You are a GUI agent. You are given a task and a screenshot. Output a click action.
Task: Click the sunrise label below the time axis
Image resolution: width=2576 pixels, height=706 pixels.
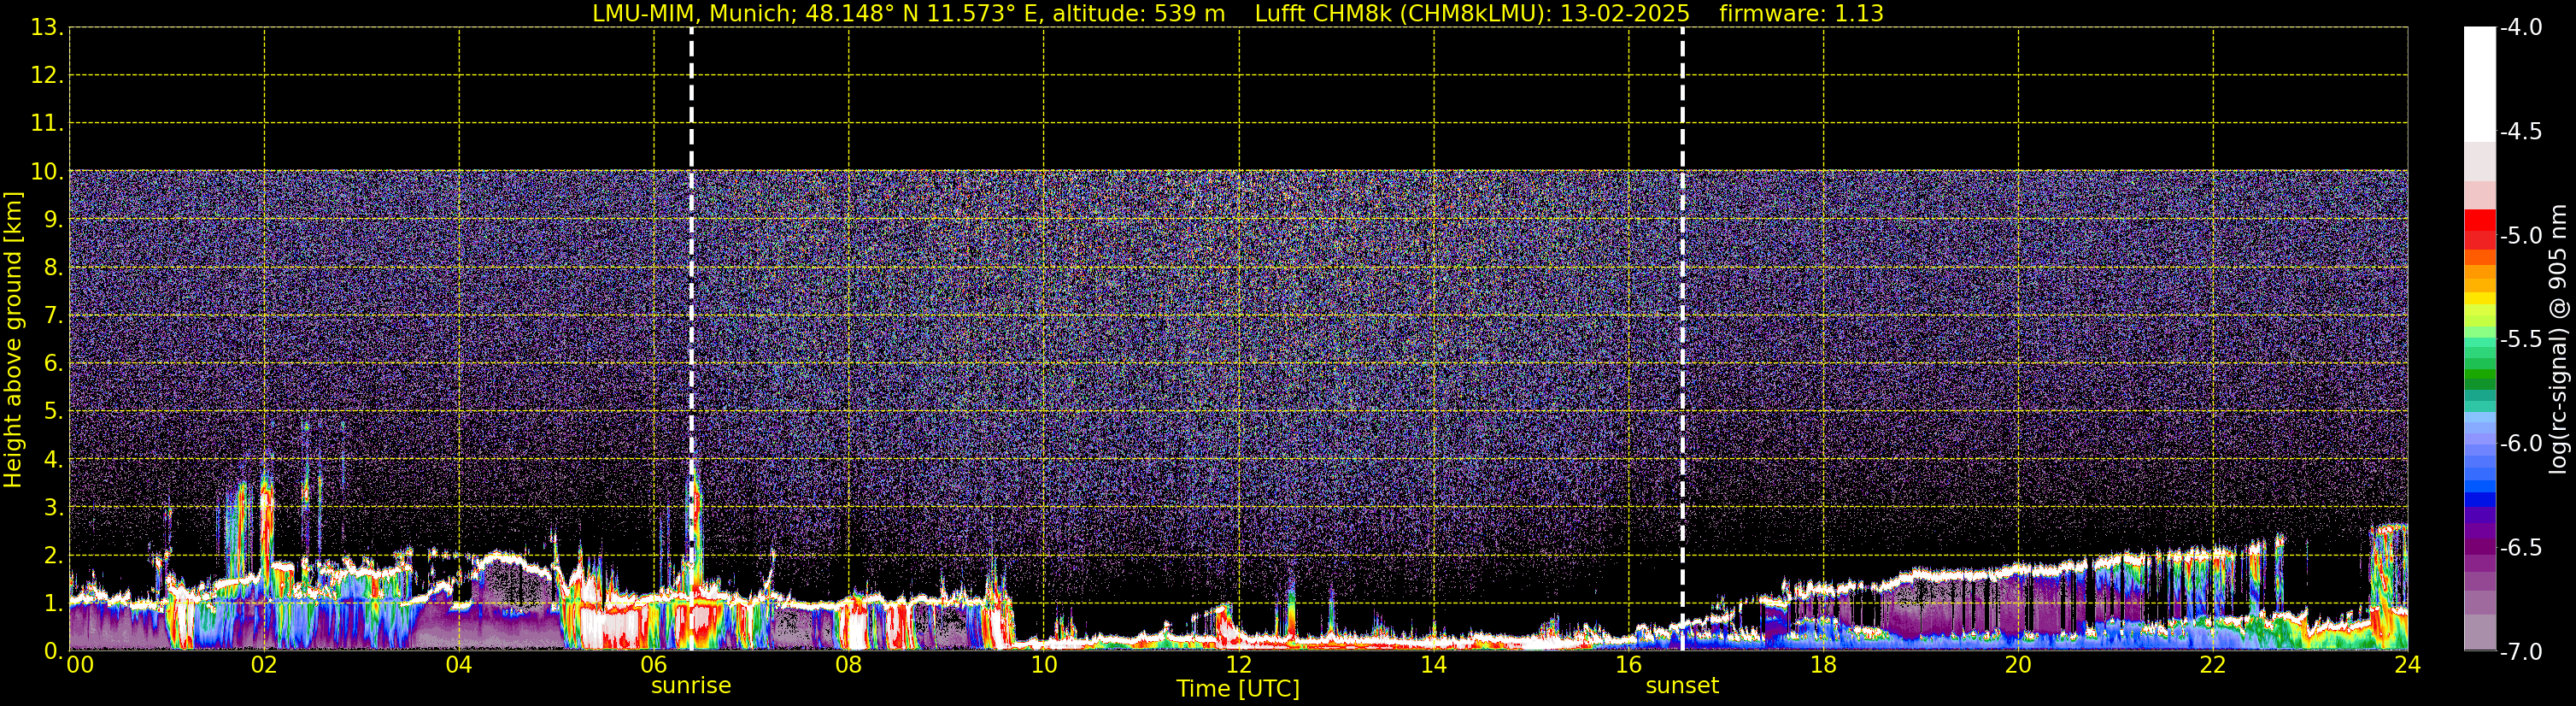click(691, 686)
